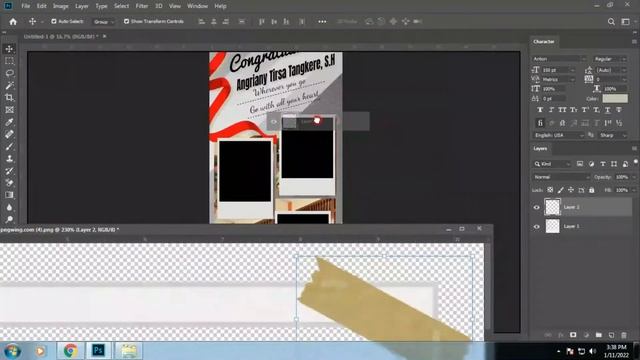Viewport: 640px width, 360px height.
Task: Create new group folder icon
Action: 598,335
